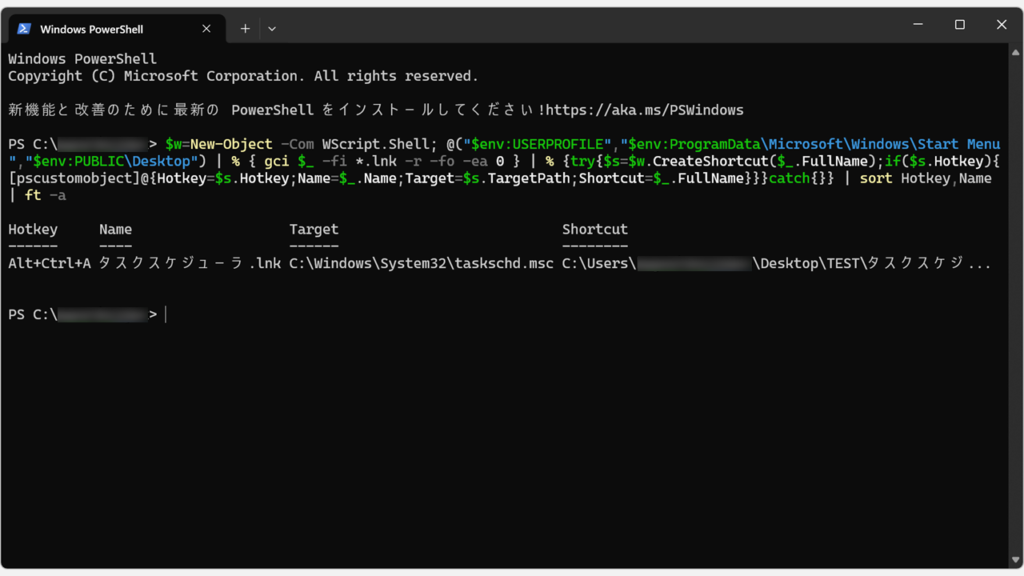Screen dimensions: 1024x576
Task: Open a new tab with the plus button
Action: pyautogui.click(x=244, y=29)
